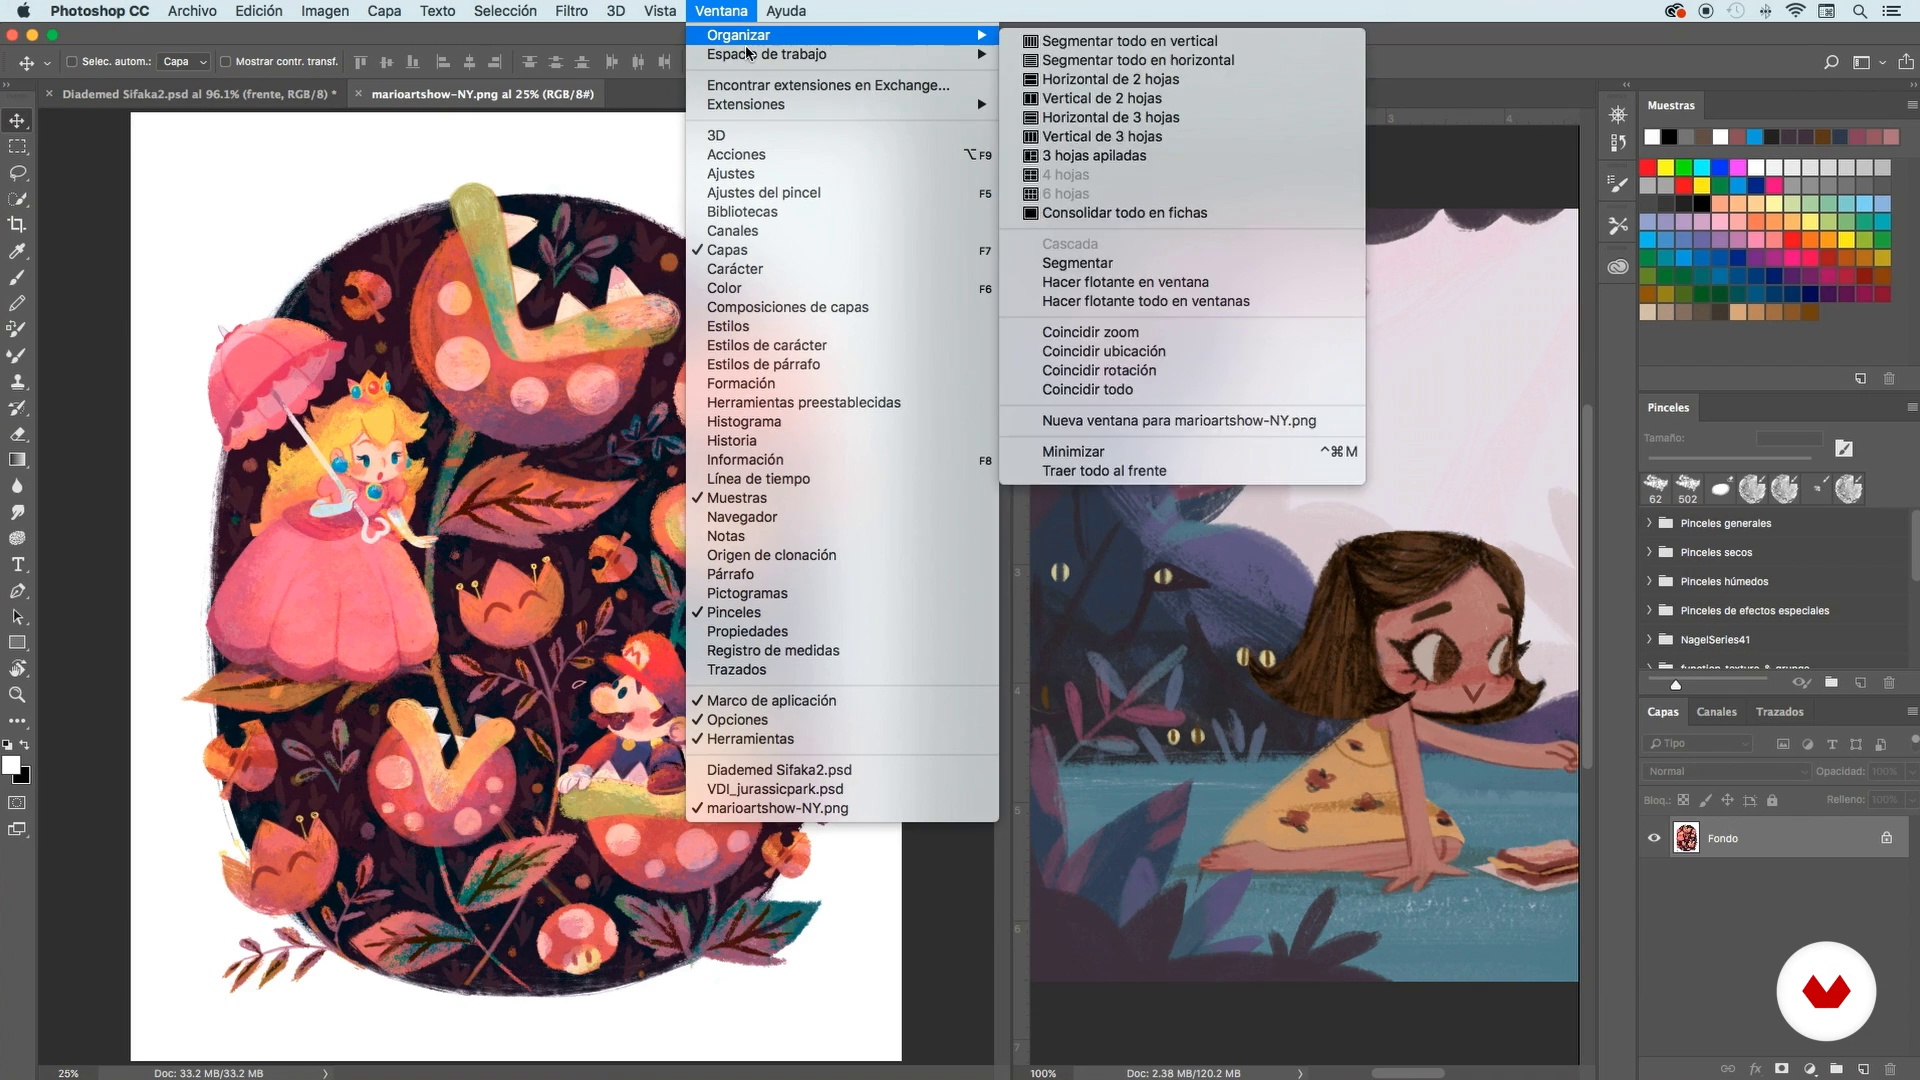Select the Gradient tool
Image resolution: width=1920 pixels, height=1080 pixels.
(x=17, y=460)
